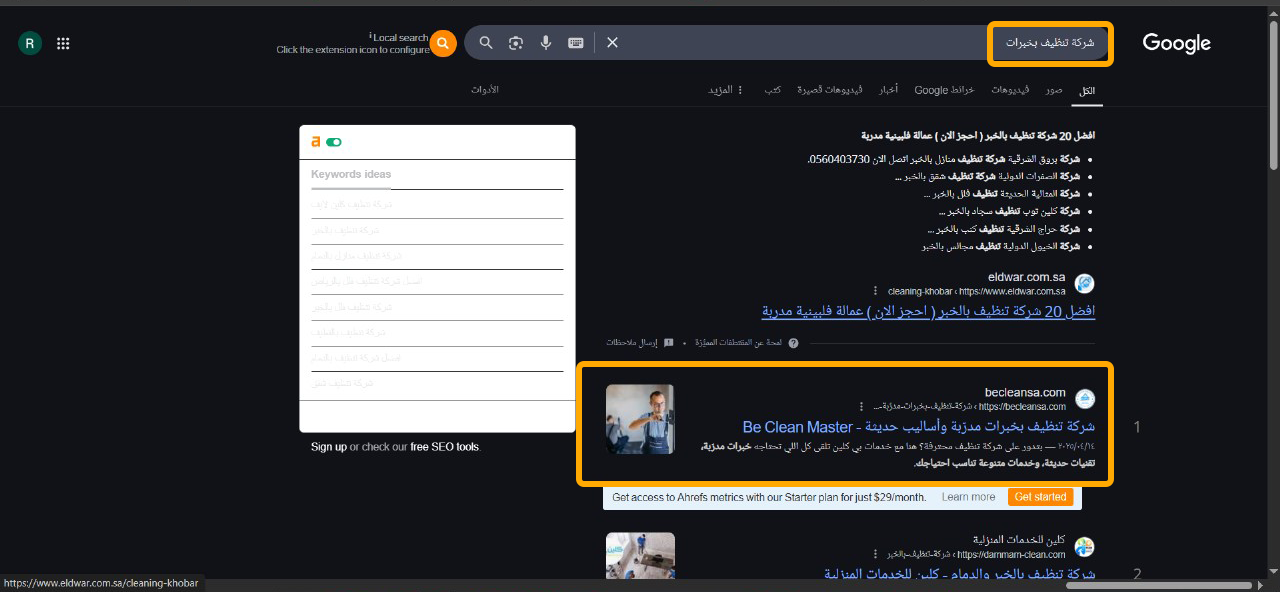Open the free SEO tools link
This screenshot has height=592, width=1280.
coord(445,447)
